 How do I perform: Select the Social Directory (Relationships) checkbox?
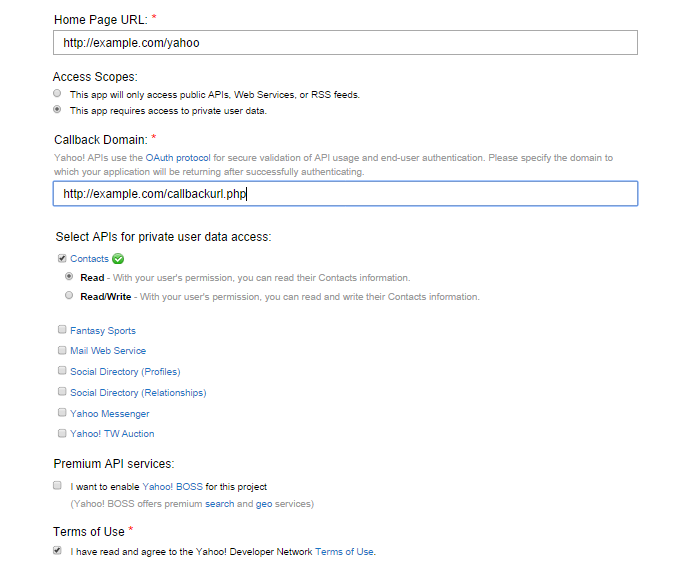[62, 393]
